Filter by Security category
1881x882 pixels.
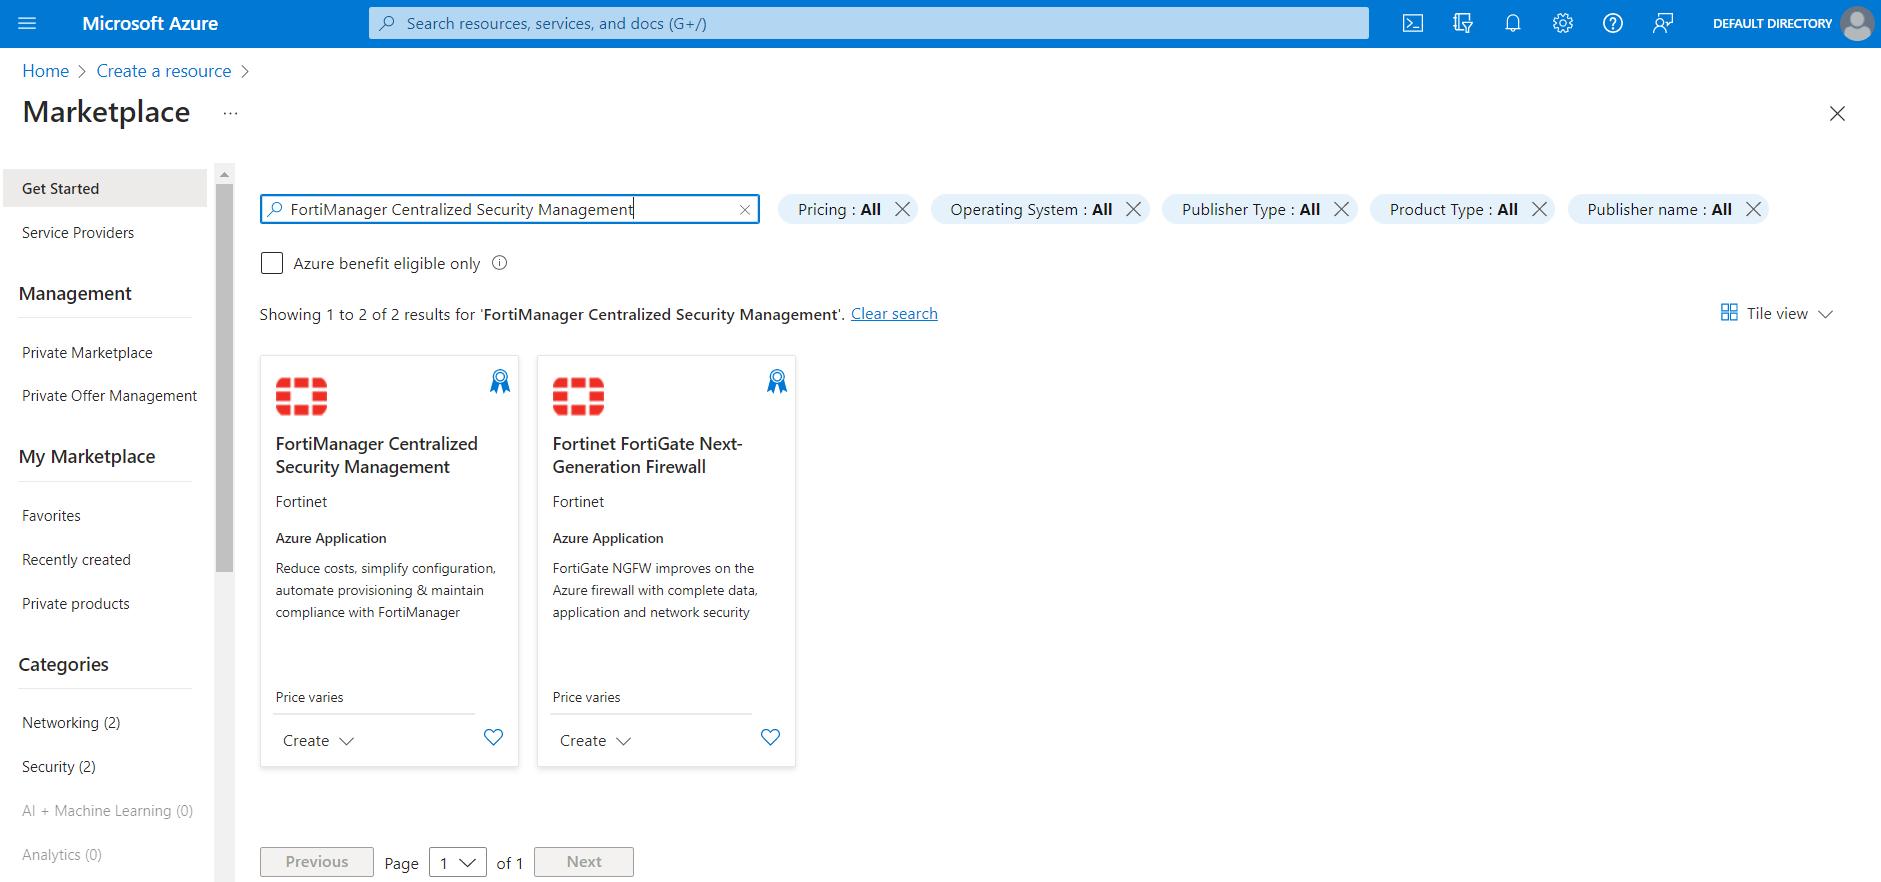click(59, 767)
